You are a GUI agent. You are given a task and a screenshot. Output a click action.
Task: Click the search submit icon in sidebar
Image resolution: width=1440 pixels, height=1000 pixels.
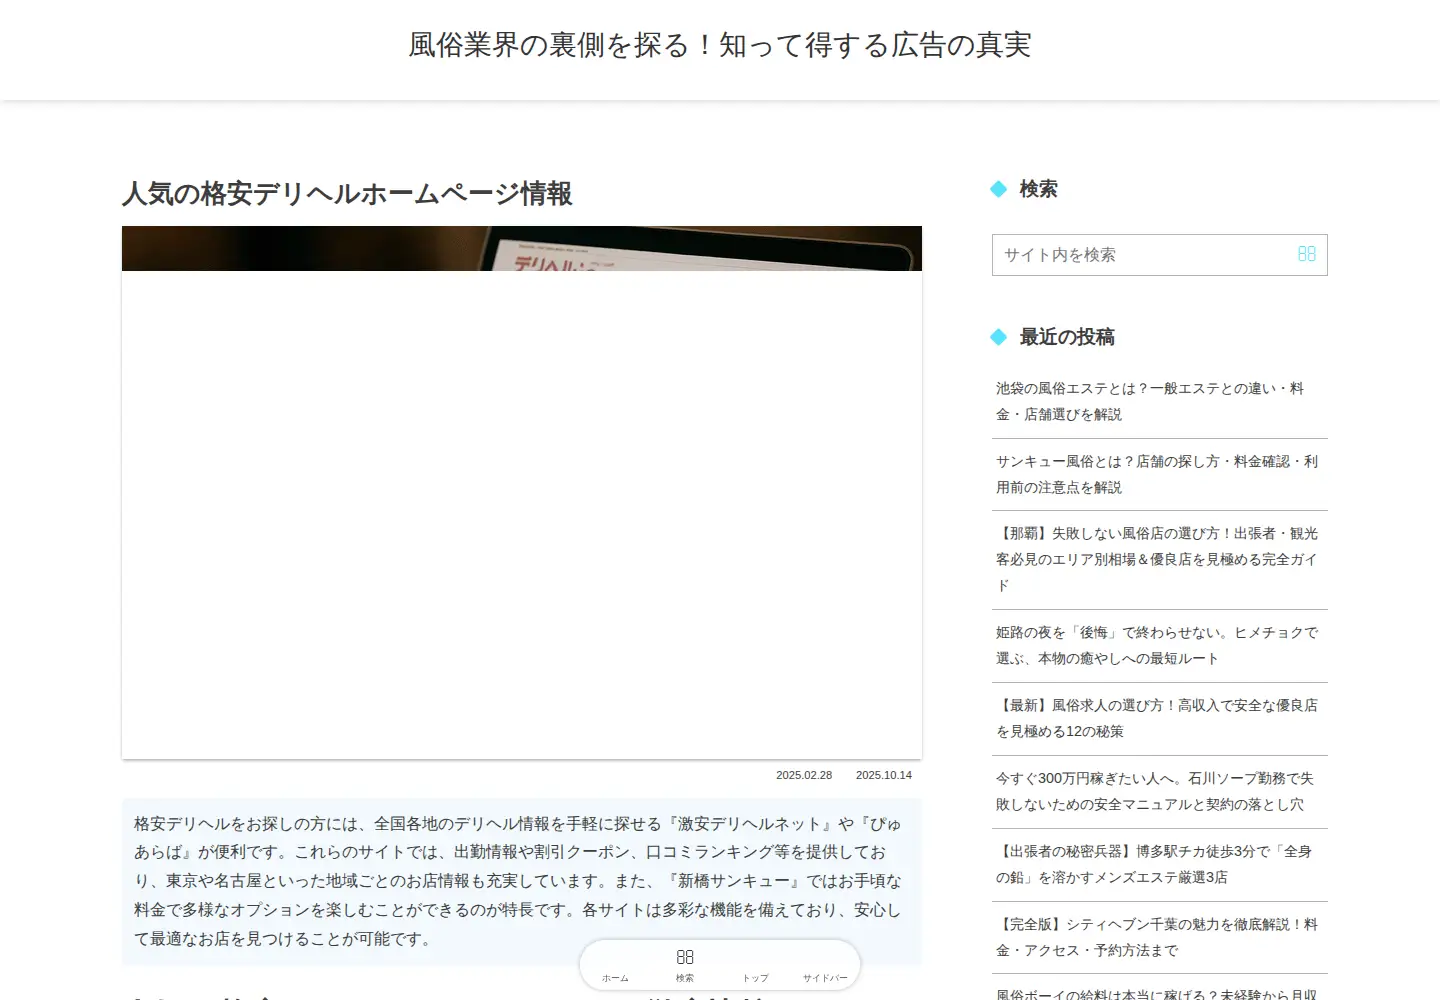click(x=1306, y=254)
